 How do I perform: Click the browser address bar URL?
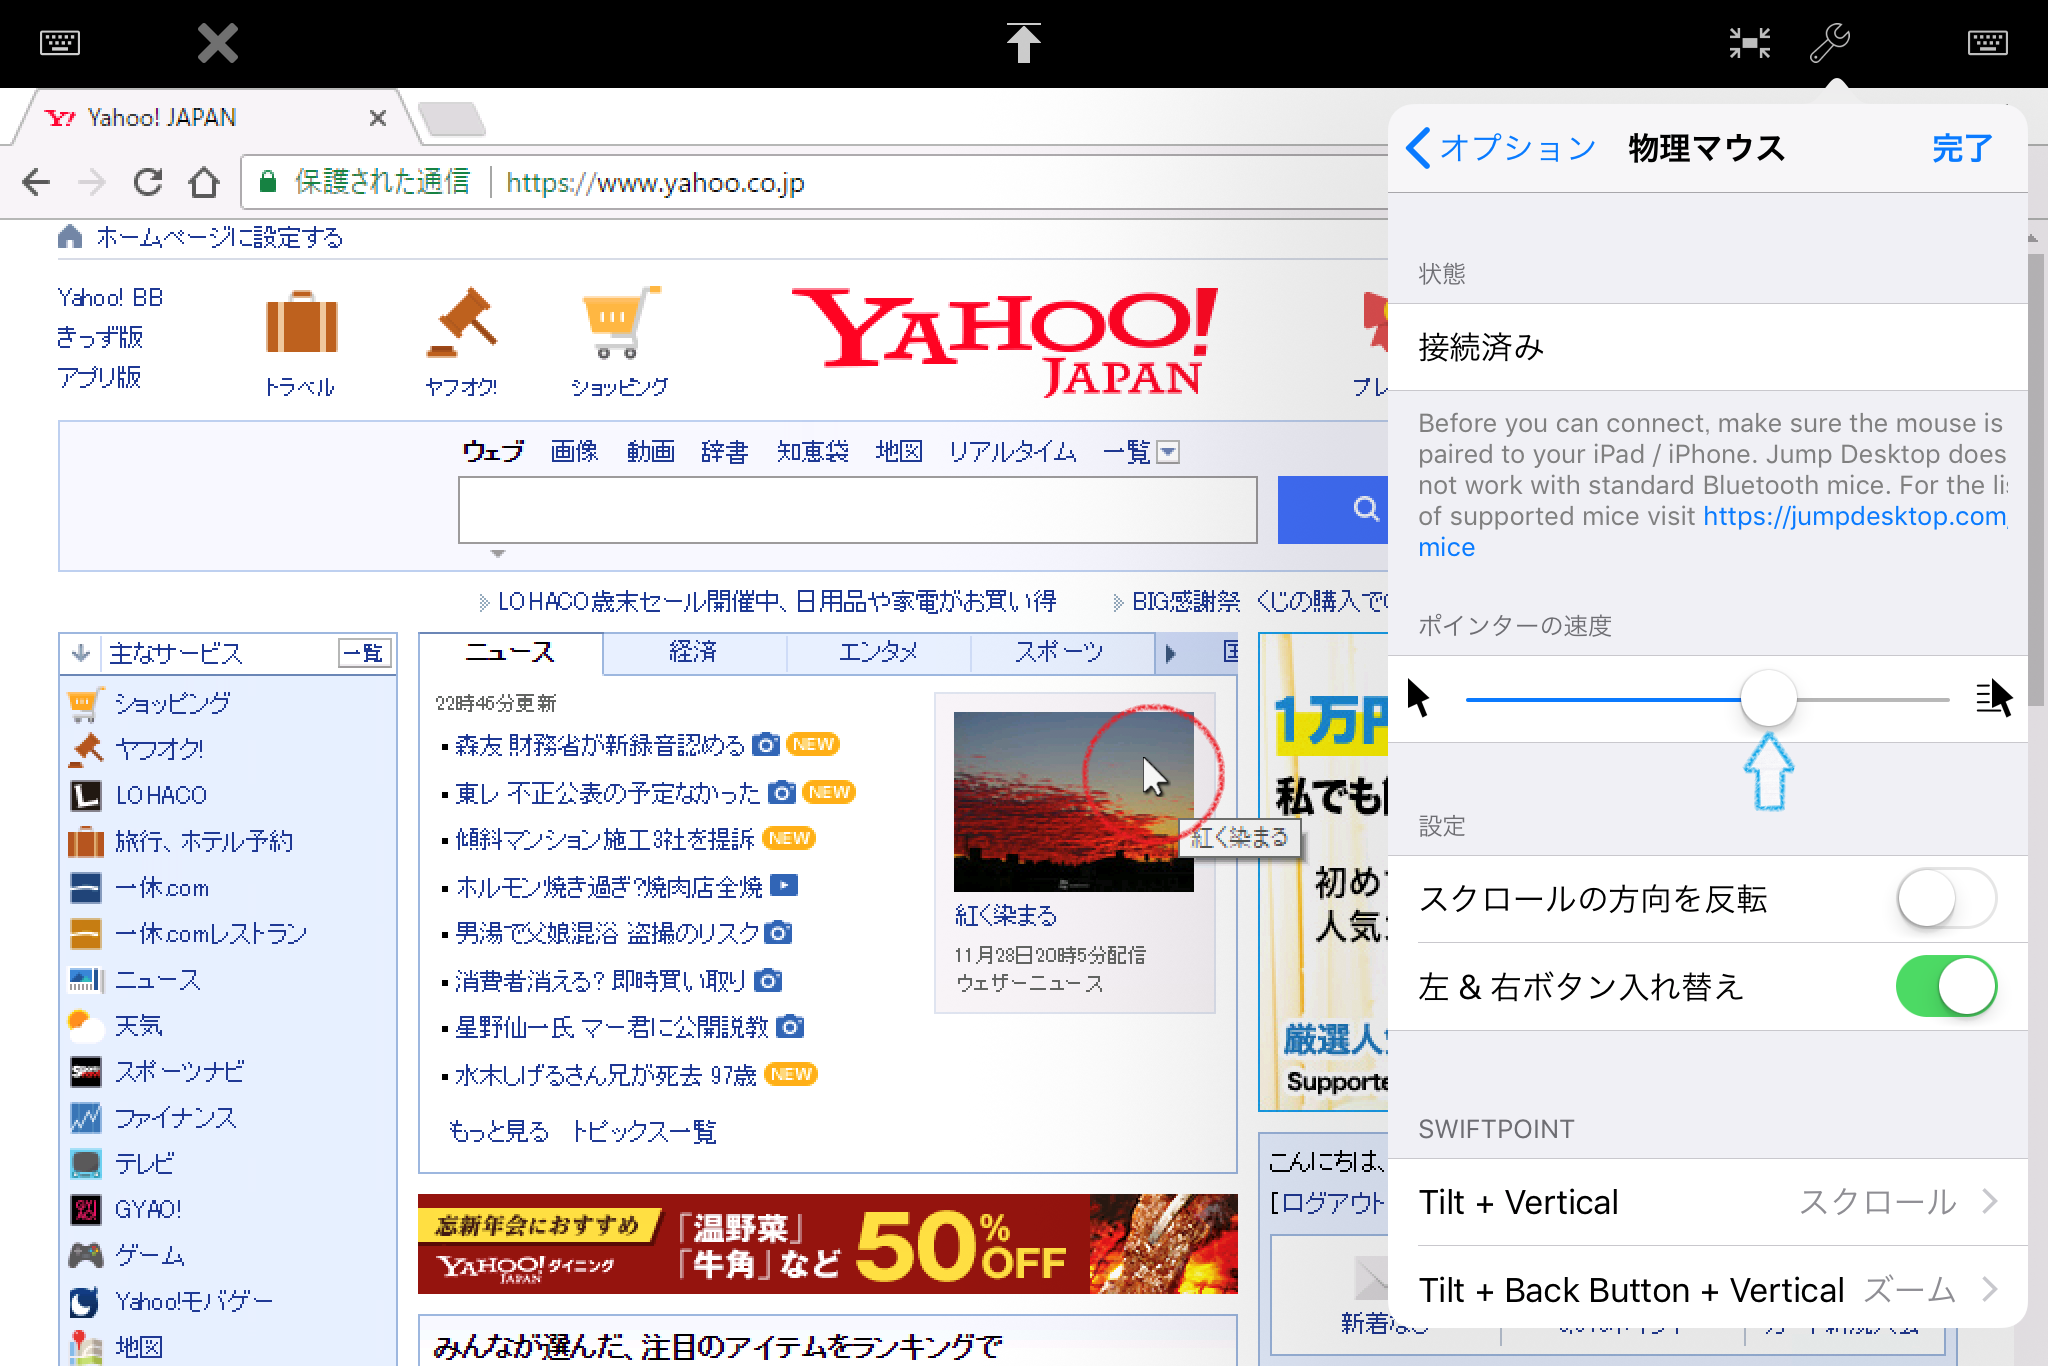click(x=655, y=183)
